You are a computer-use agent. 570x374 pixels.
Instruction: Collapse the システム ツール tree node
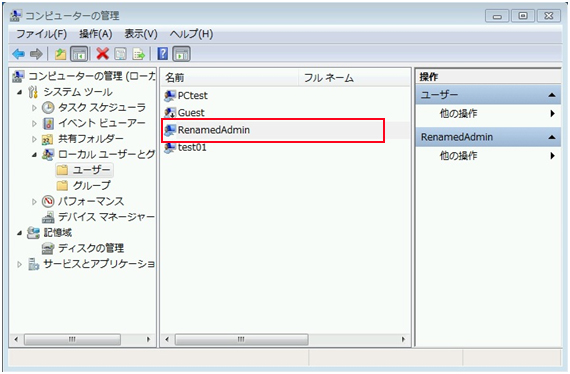(x=20, y=92)
